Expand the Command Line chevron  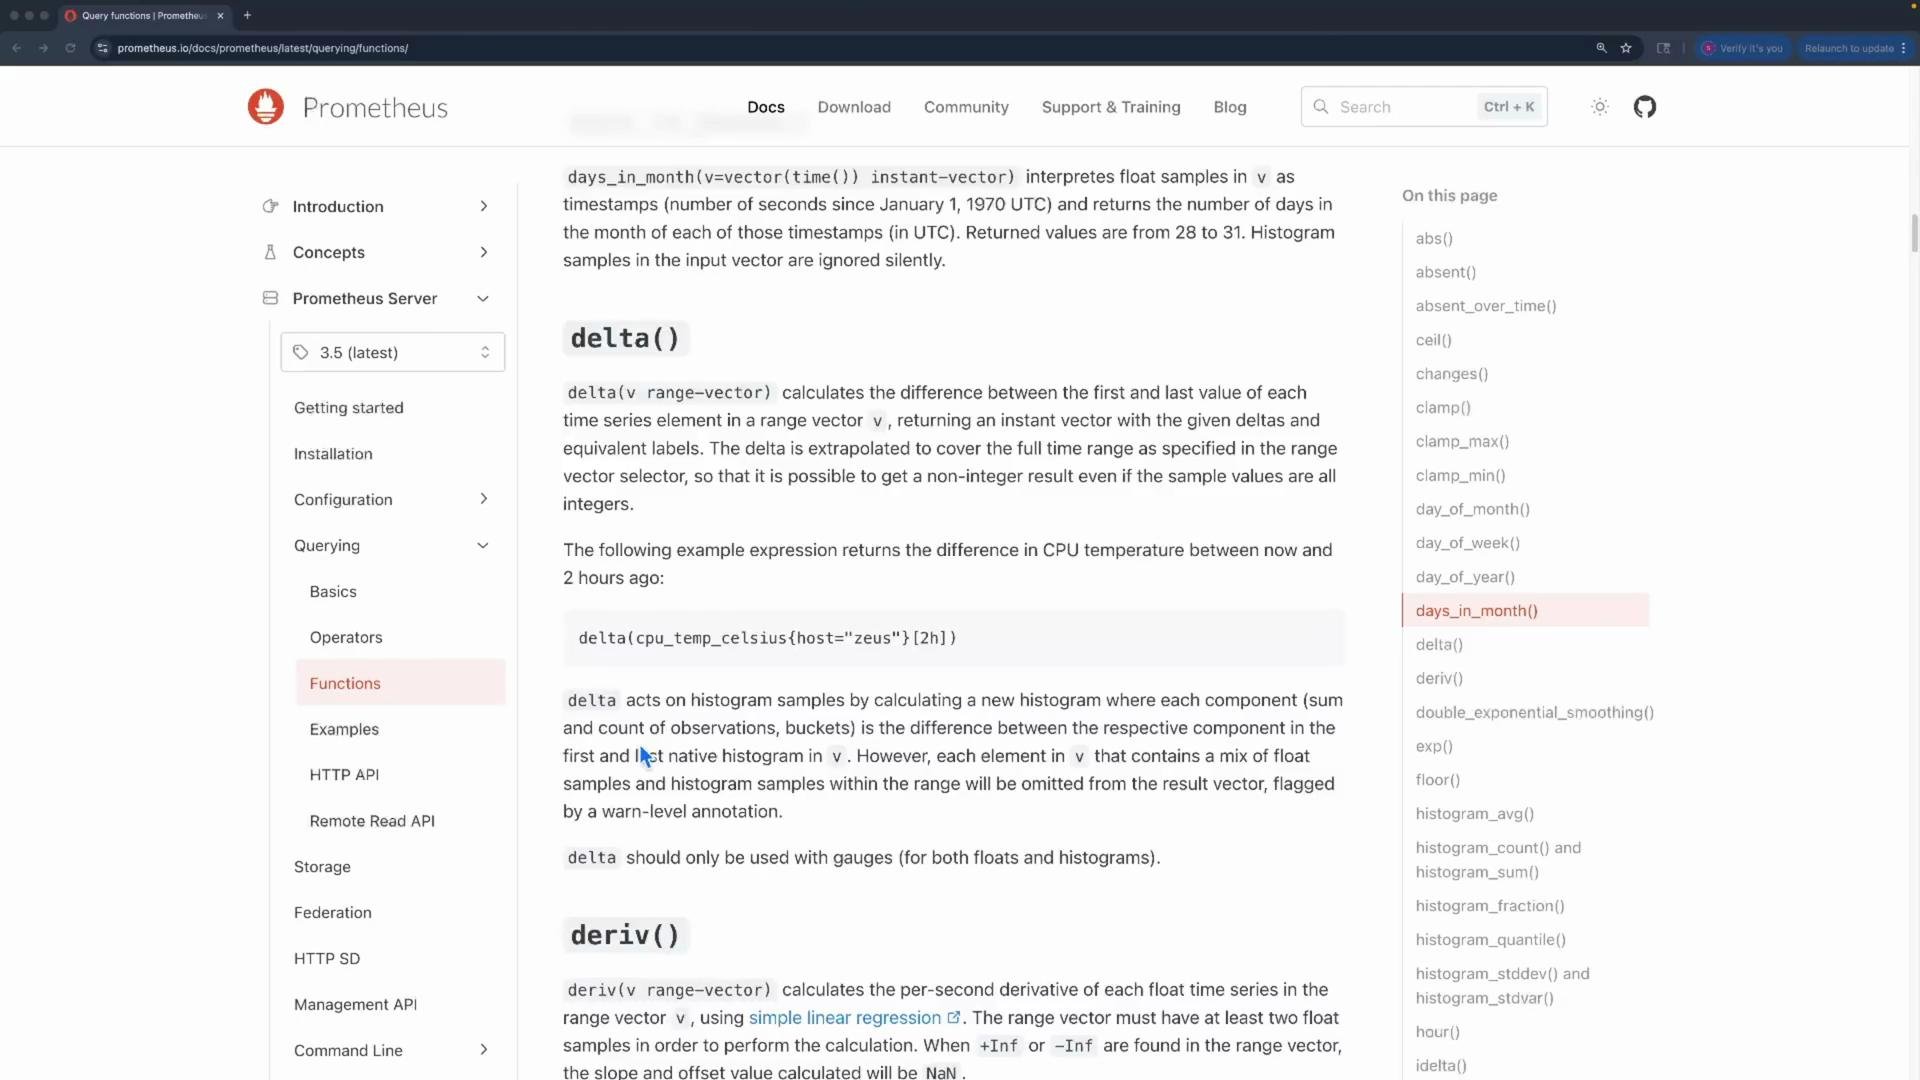click(484, 1050)
